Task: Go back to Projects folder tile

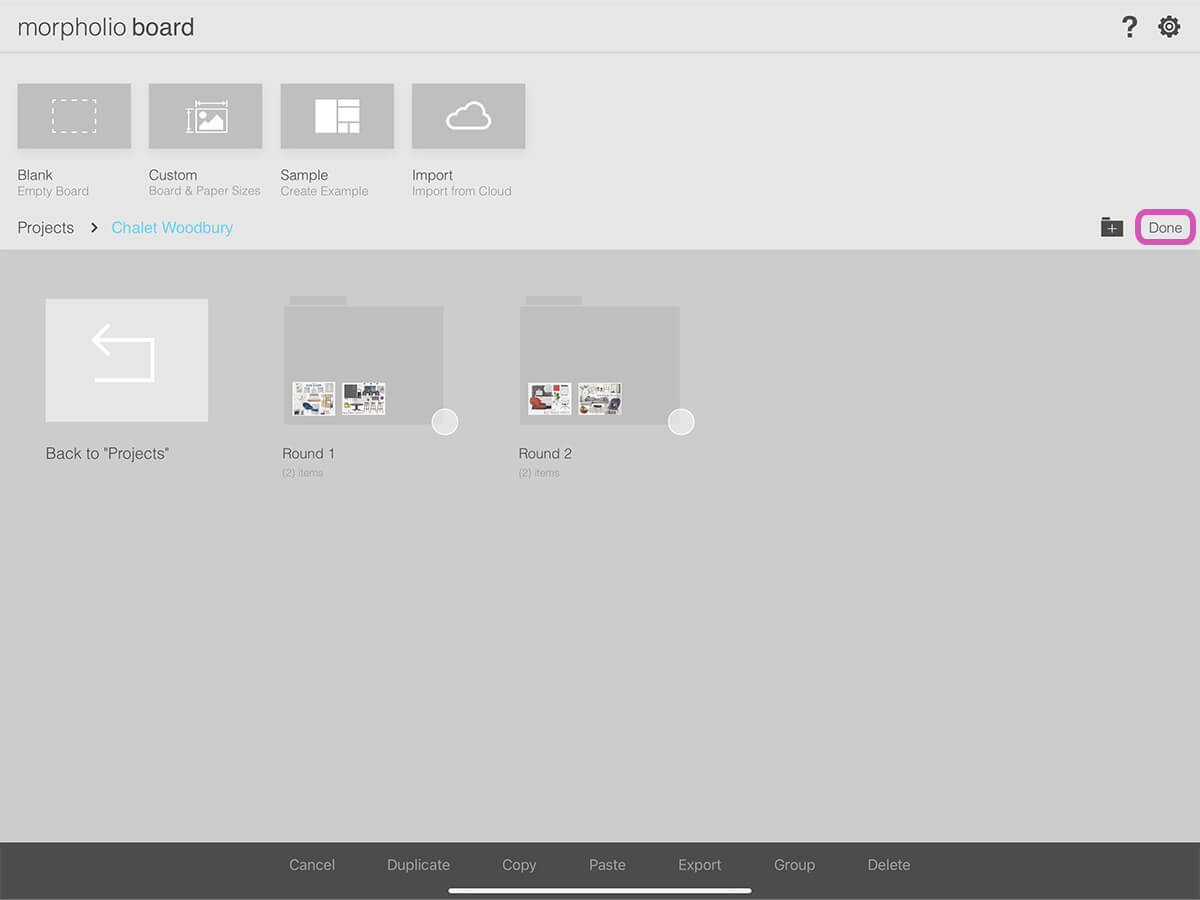Action: coord(127,360)
